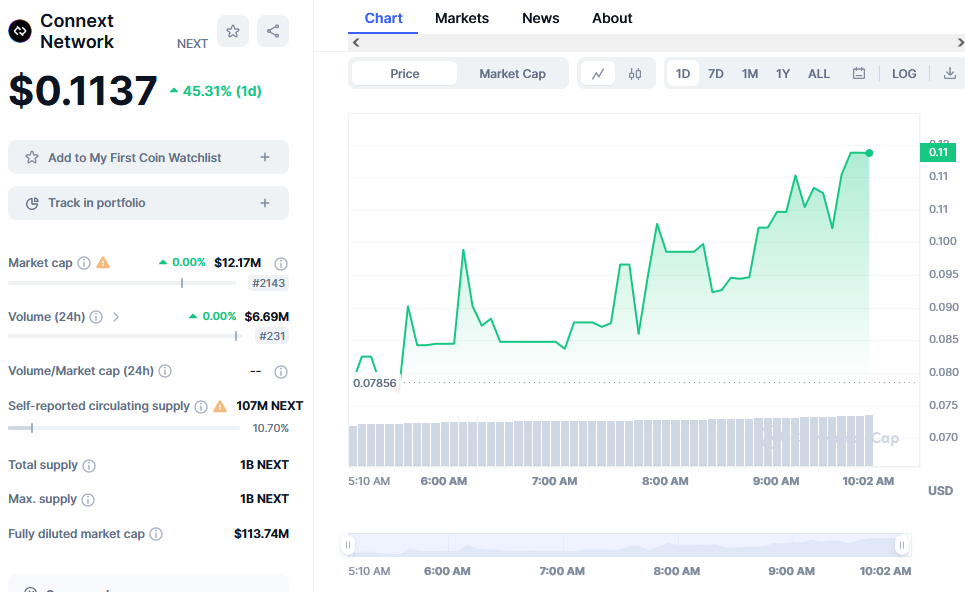Click the volume rank position bar
Image resolution: width=965 pixels, height=592 pixels.
click(x=126, y=336)
